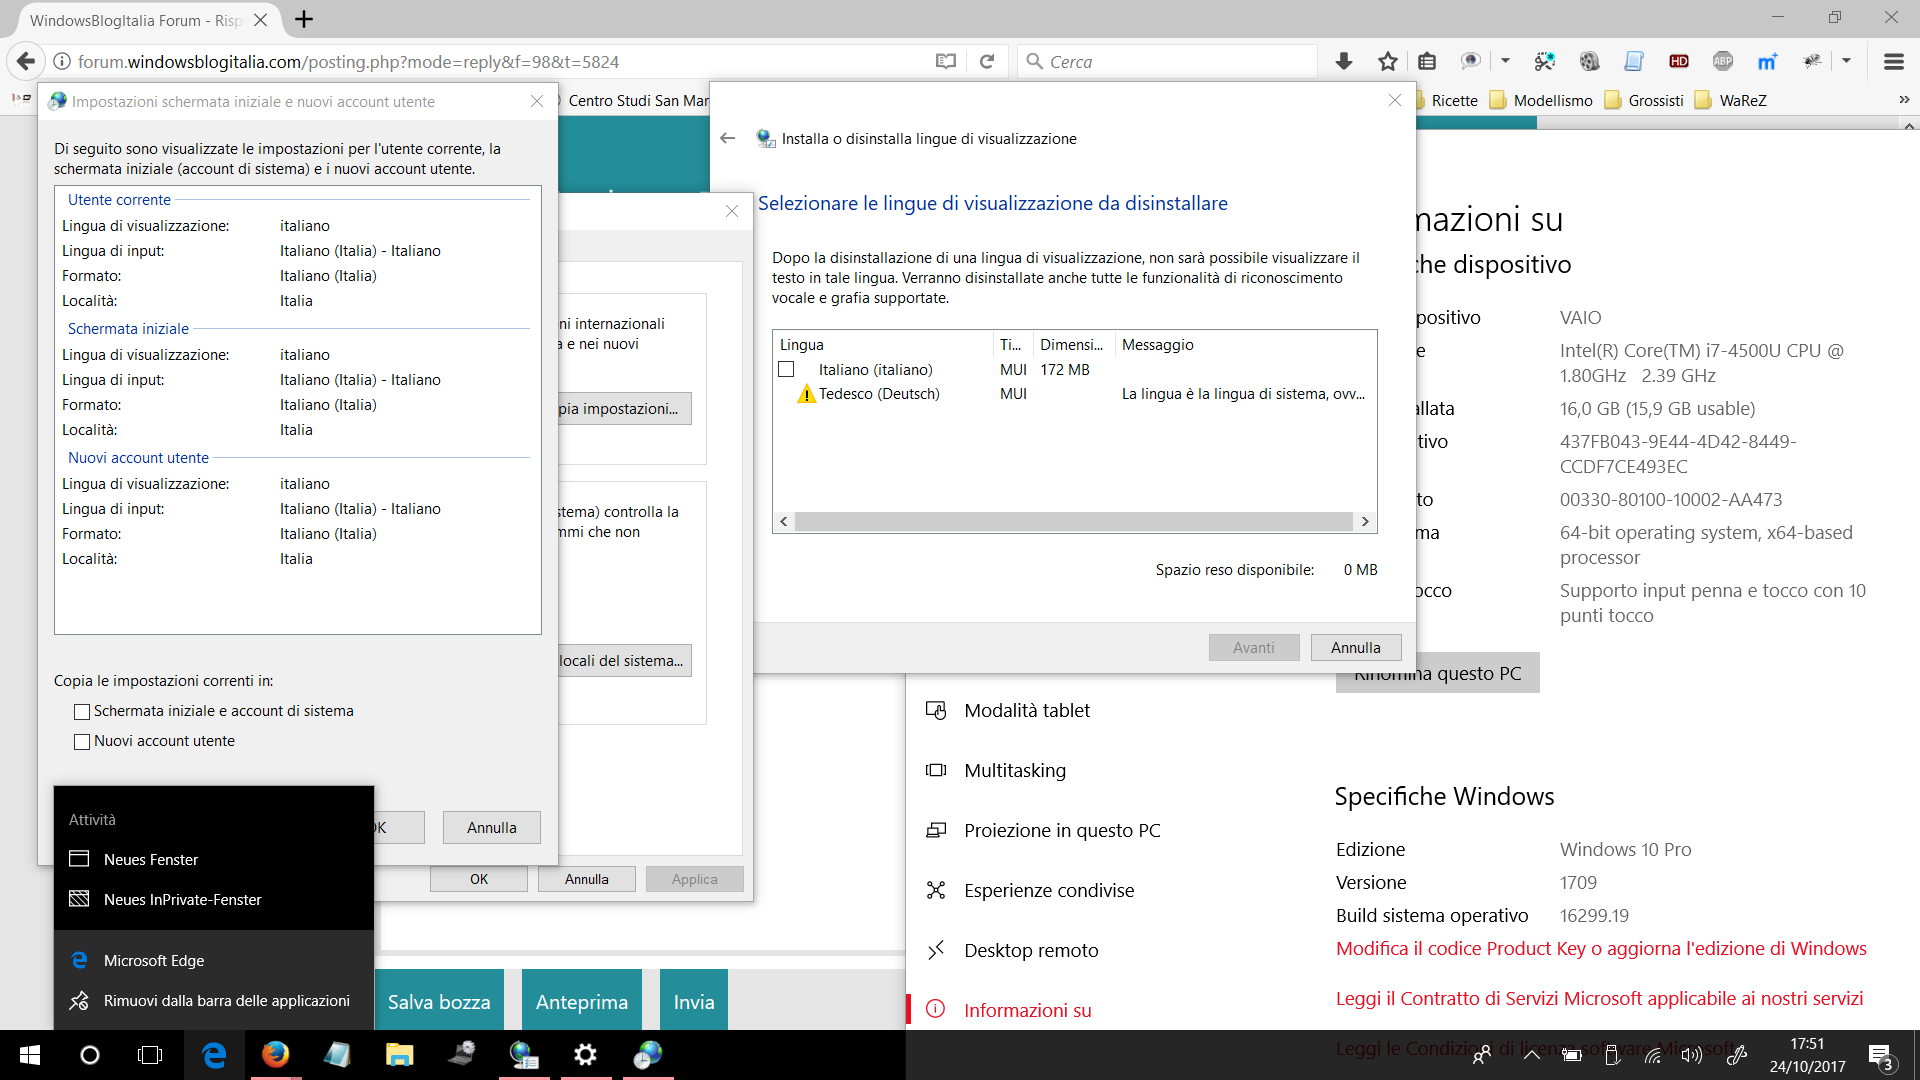The image size is (1920, 1080).
Task: Open the People tray icon
Action: (x=1482, y=1055)
